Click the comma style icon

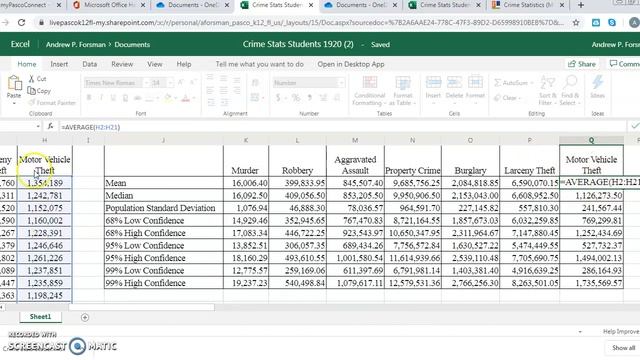(310, 98)
